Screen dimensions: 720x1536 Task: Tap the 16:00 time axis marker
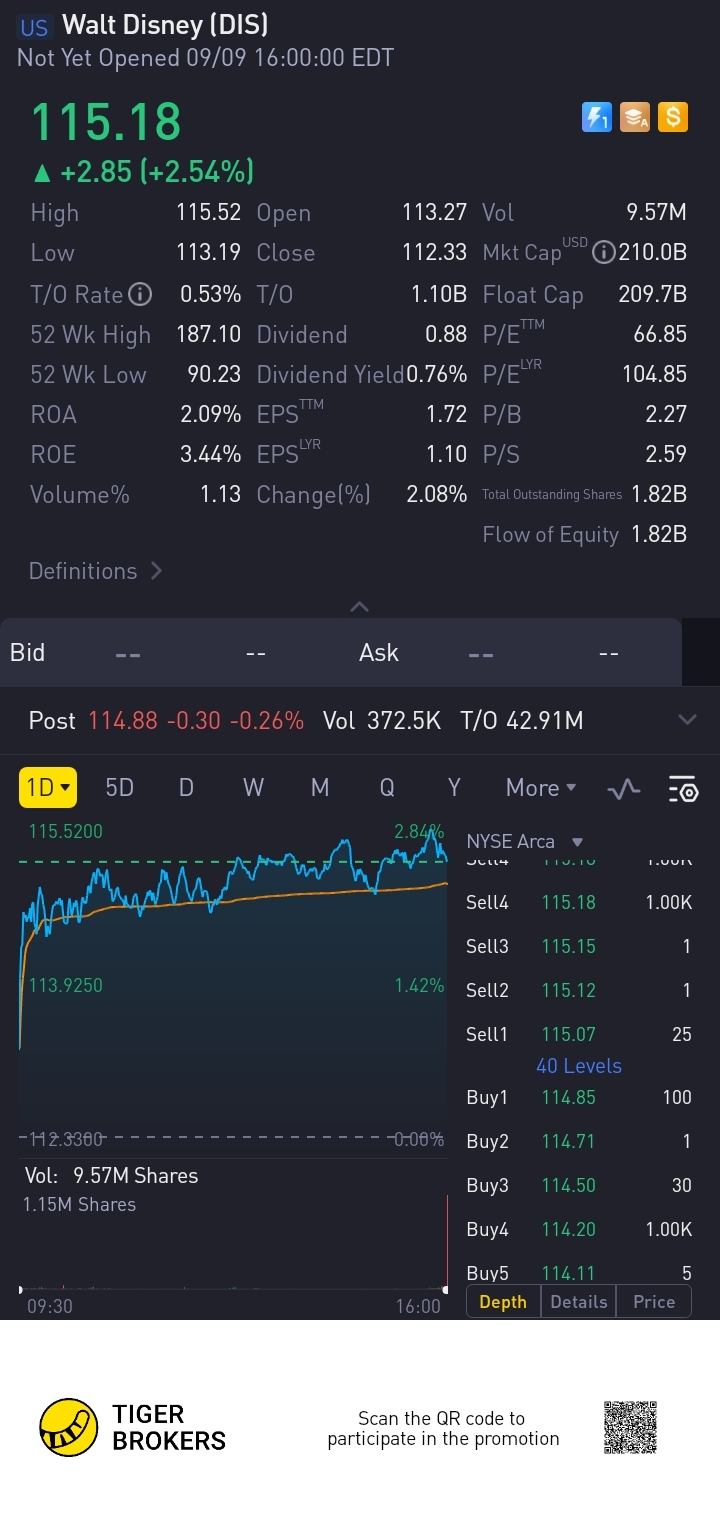pyautogui.click(x=418, y=1306)
